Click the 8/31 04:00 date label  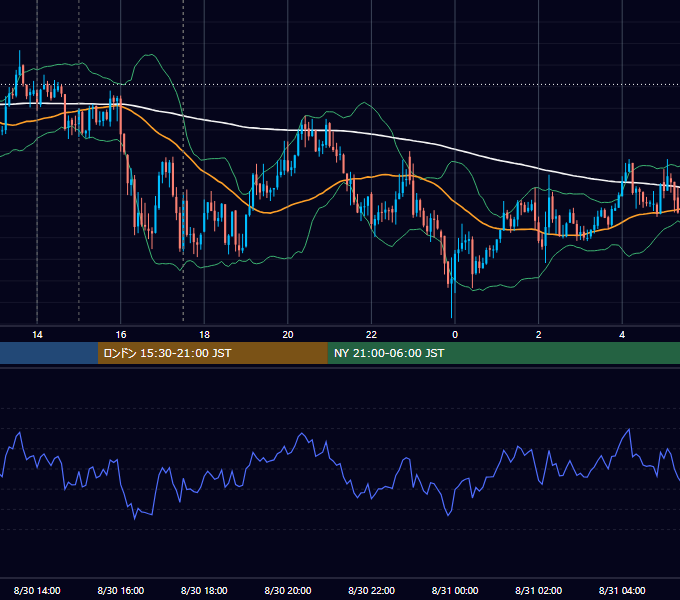622,590
